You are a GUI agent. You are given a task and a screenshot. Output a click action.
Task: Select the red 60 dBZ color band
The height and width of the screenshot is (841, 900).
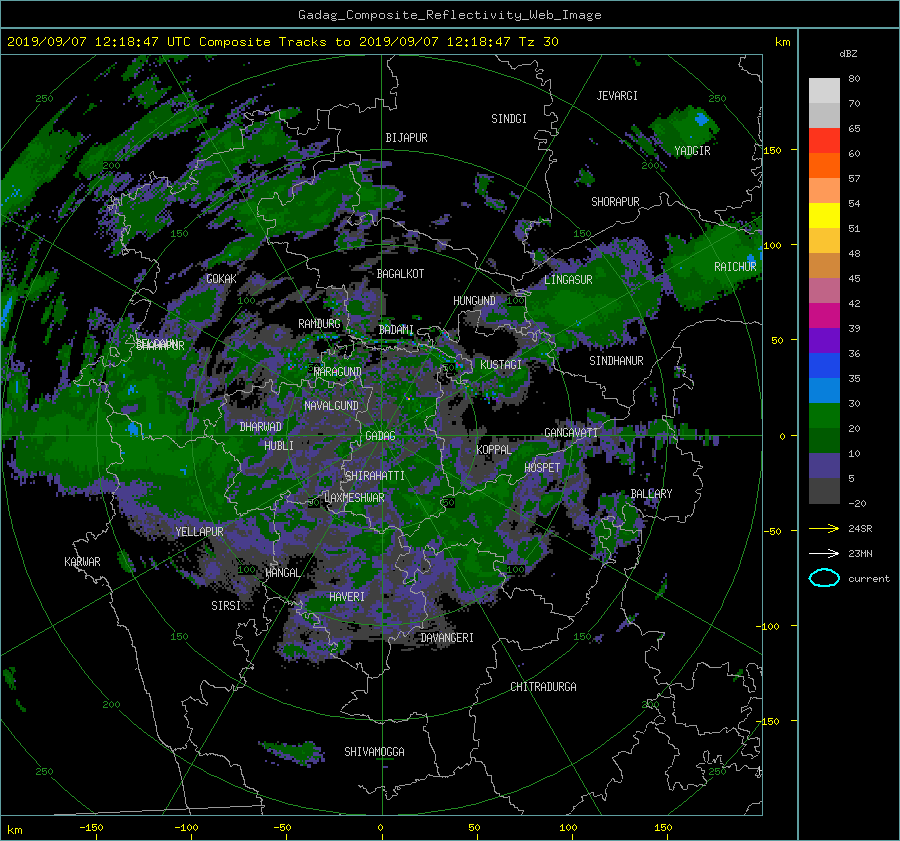[x=824, y=141]
